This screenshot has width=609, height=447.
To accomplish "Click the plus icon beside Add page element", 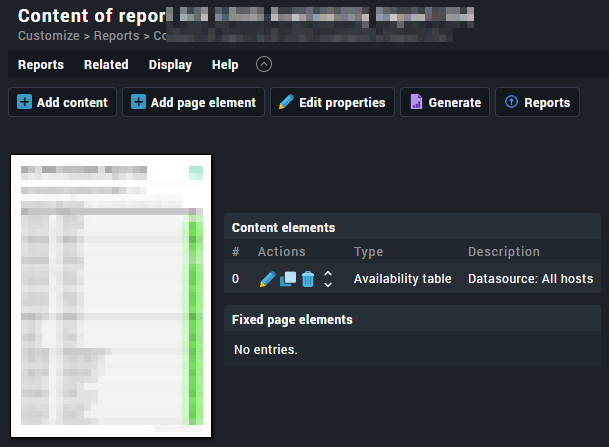I will point(138,102).
